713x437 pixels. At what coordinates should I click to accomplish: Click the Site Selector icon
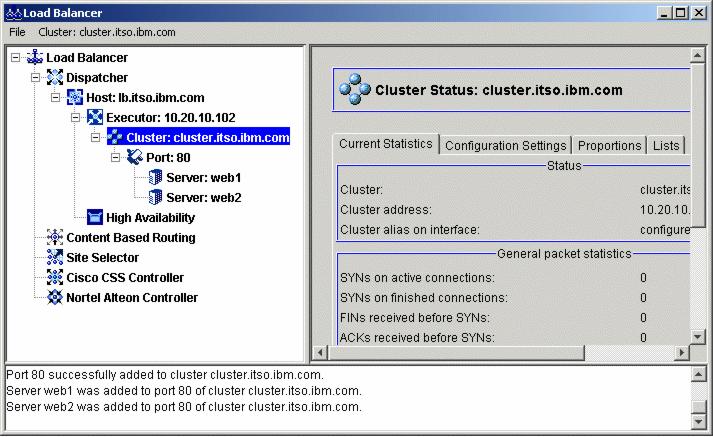[55, 257]
